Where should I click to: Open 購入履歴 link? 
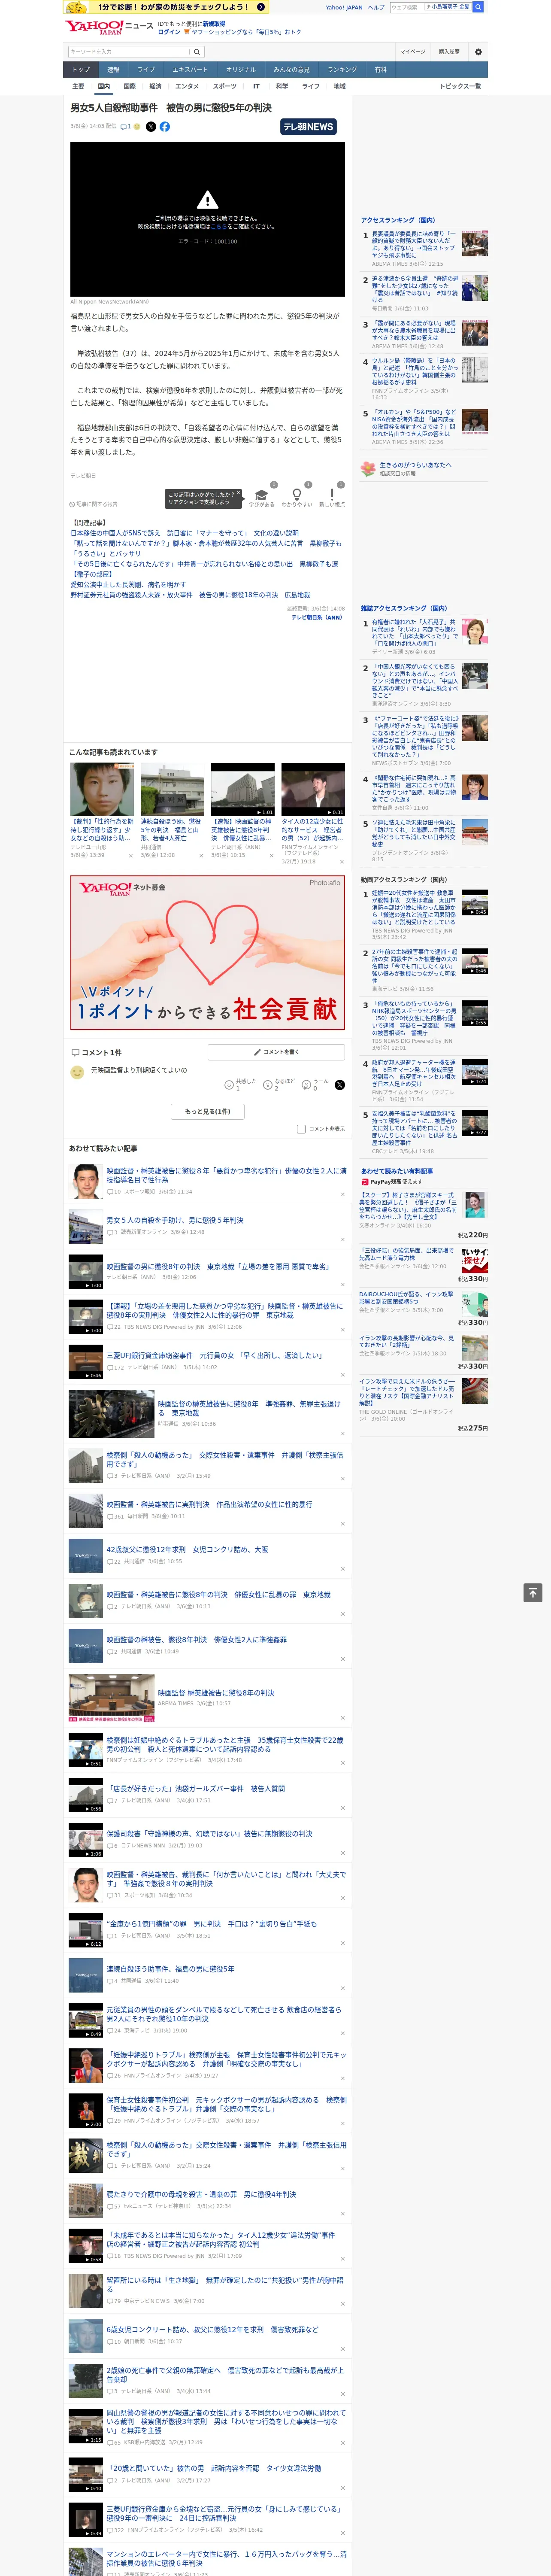pos(449,52)
